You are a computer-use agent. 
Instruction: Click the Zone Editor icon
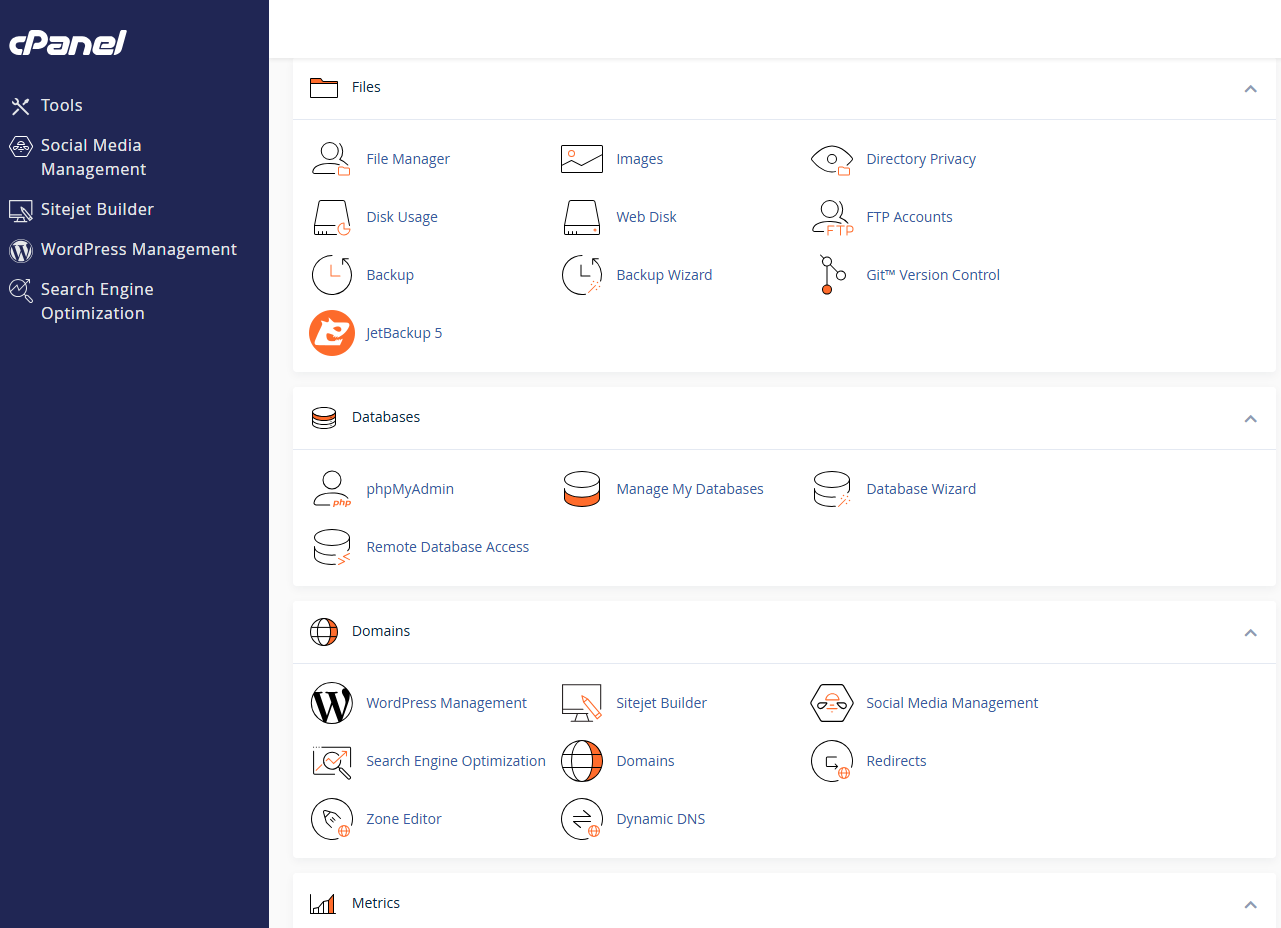[331, 819]
